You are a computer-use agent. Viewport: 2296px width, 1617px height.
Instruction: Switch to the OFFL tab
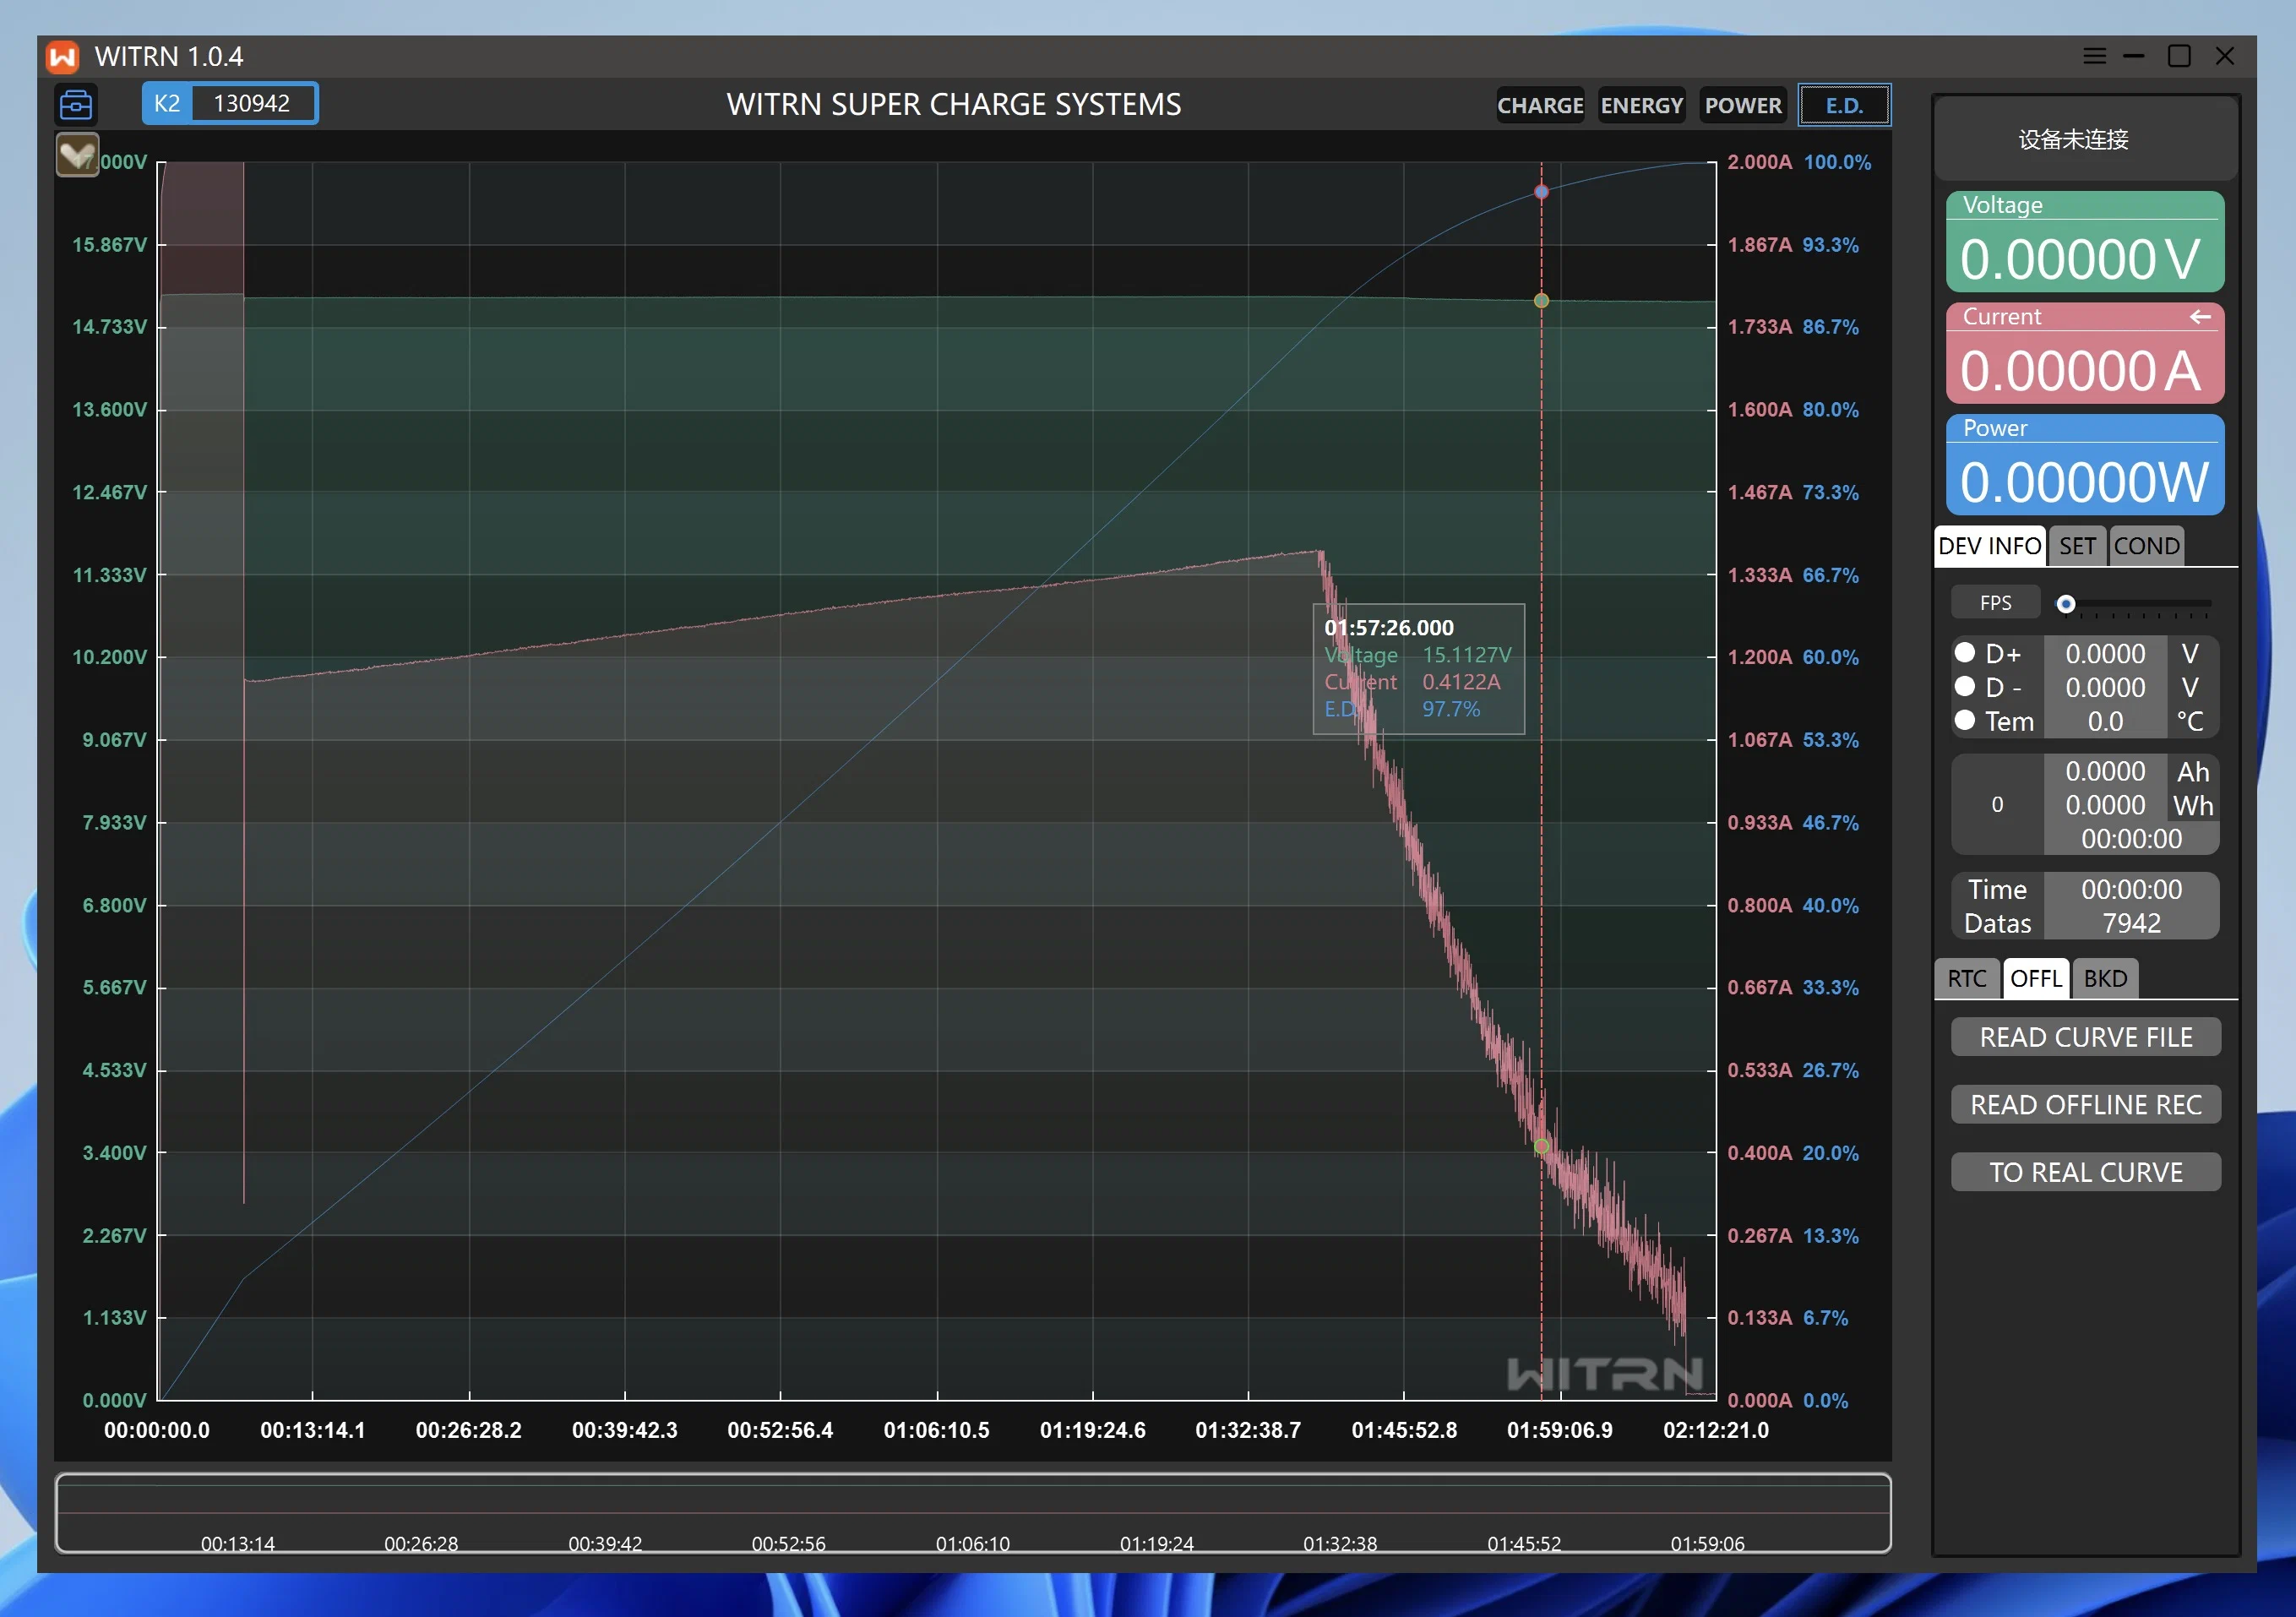coord(2036,978)
